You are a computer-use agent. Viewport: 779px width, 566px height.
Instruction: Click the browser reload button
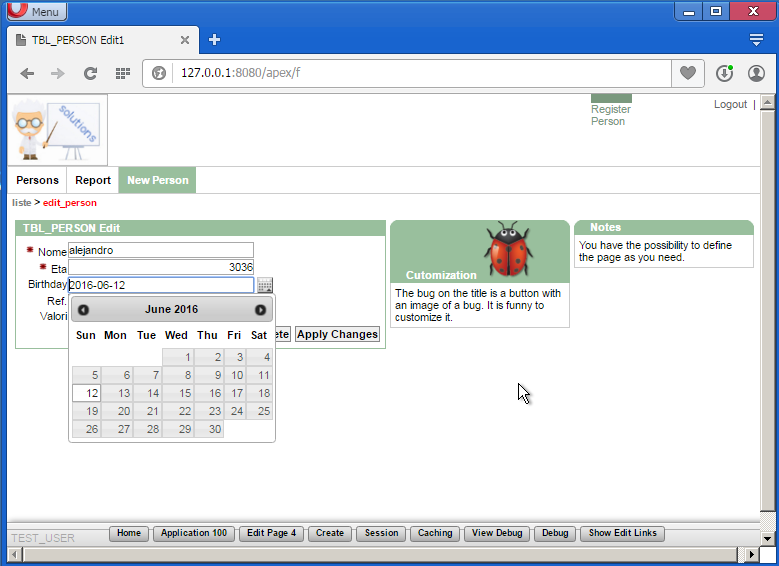tap(90, 73)
